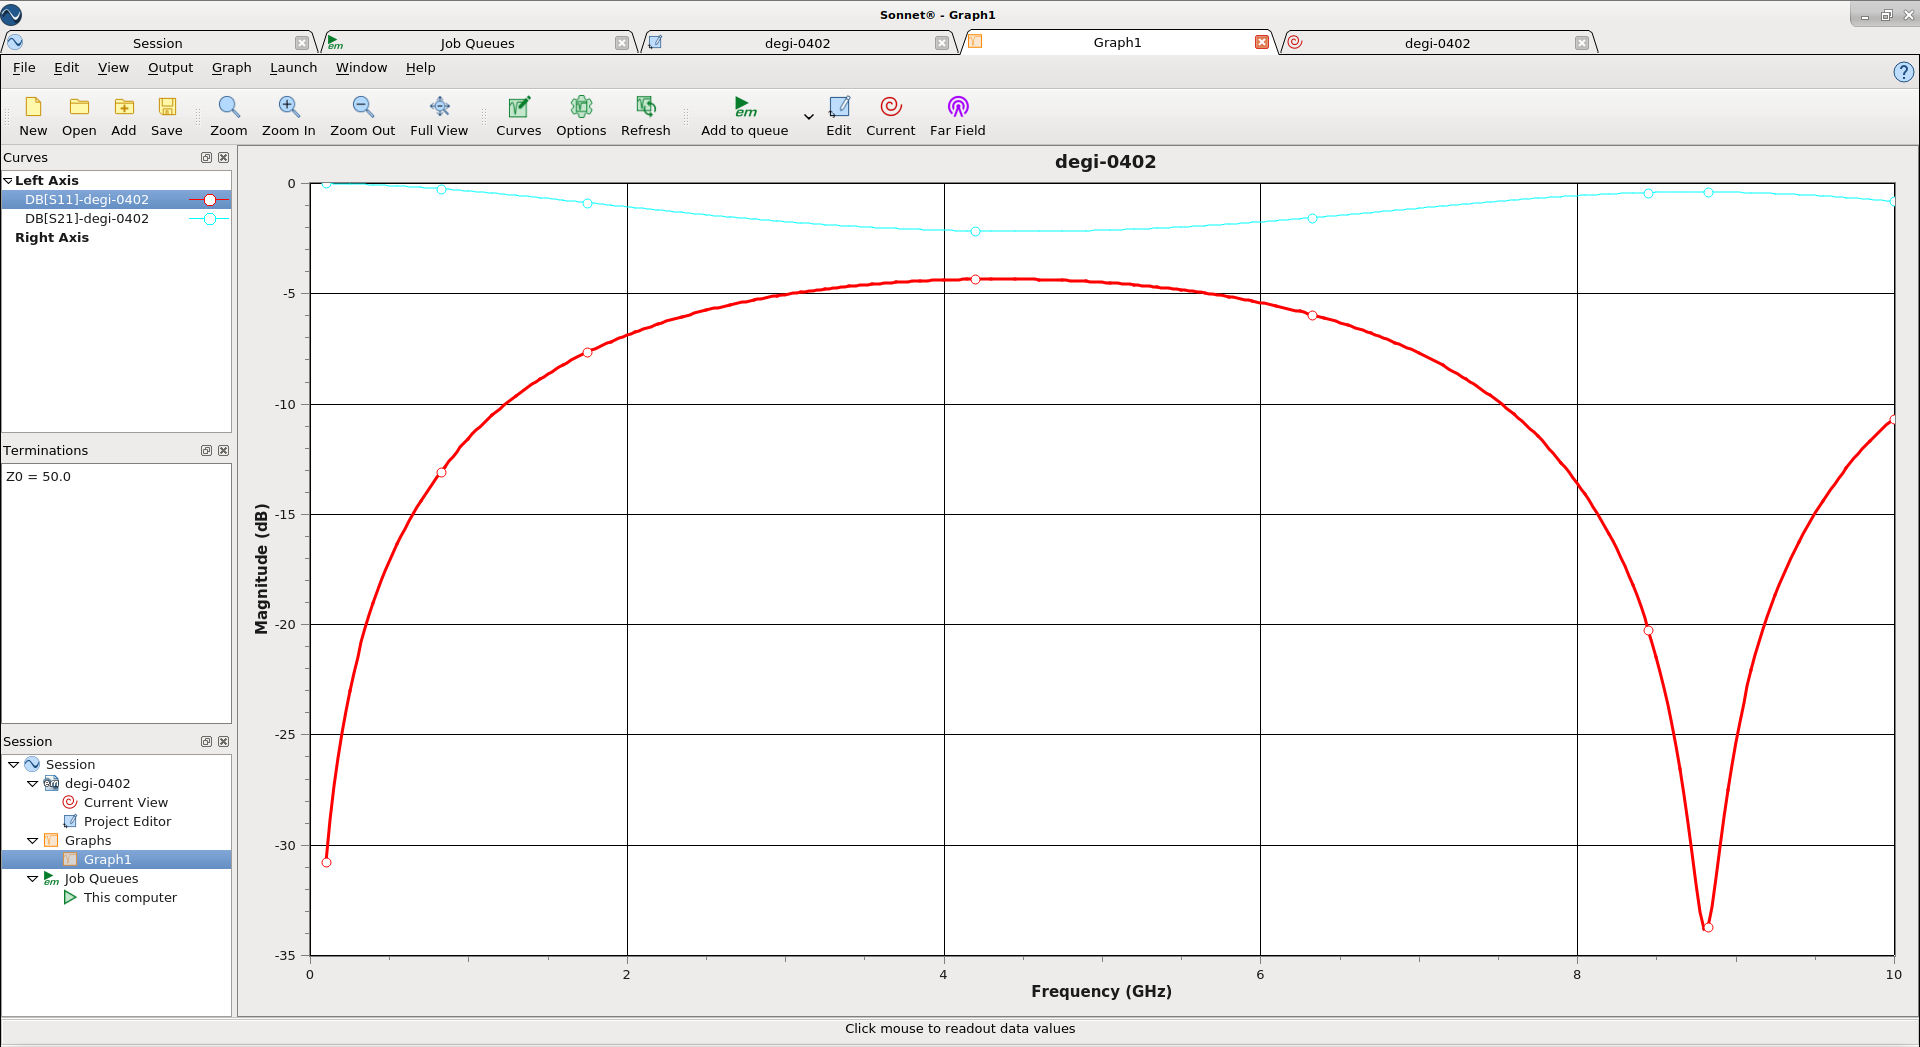Click the Zoom In tool
This screenshot has width=1920, height=1047.
click(x=289, y=116)
